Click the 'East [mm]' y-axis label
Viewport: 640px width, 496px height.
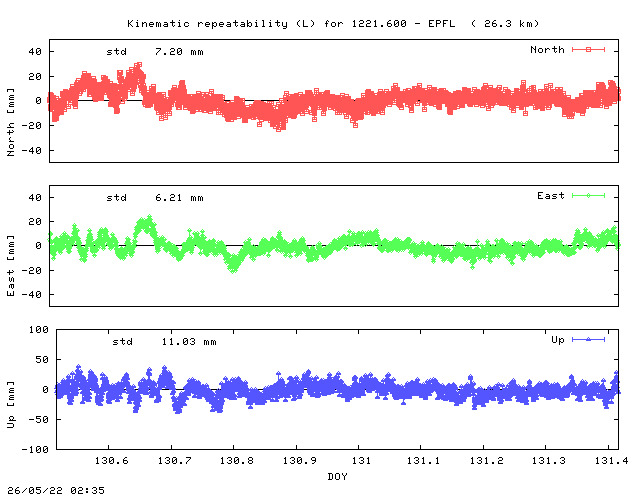coord(11,265)
